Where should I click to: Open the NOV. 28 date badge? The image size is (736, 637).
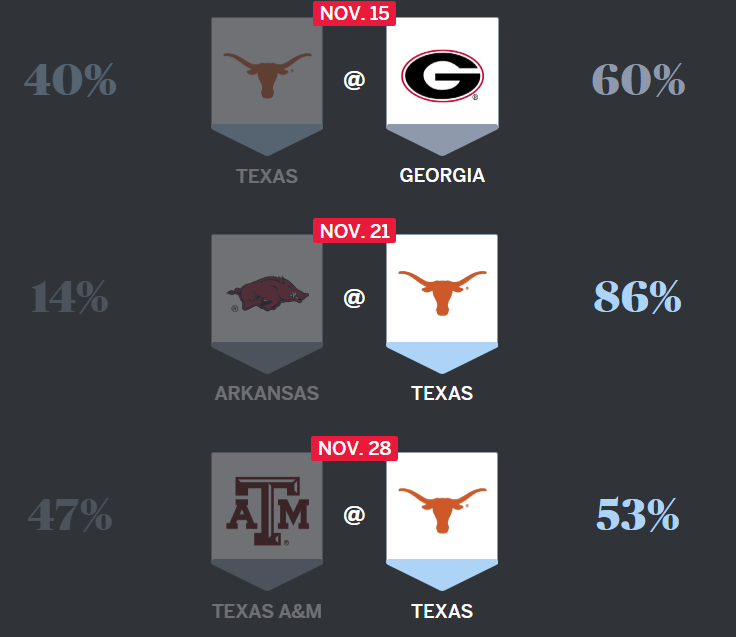[355, 447]
